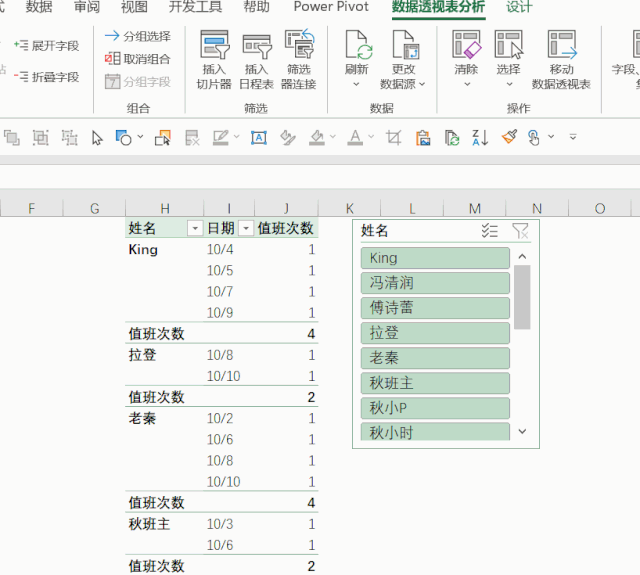Click the group objects icon in quick toolbar
This screenshot has height=575, width=640.
click(x=40, y=138)
